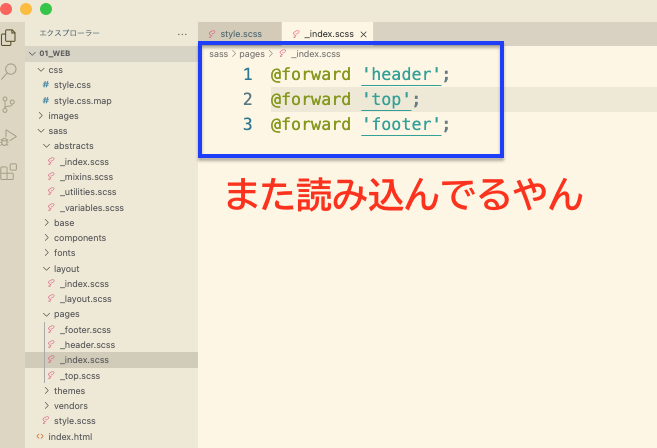Open the Explorer view in activity bar
Screen dimensions: 657x448
click(9, 37)
